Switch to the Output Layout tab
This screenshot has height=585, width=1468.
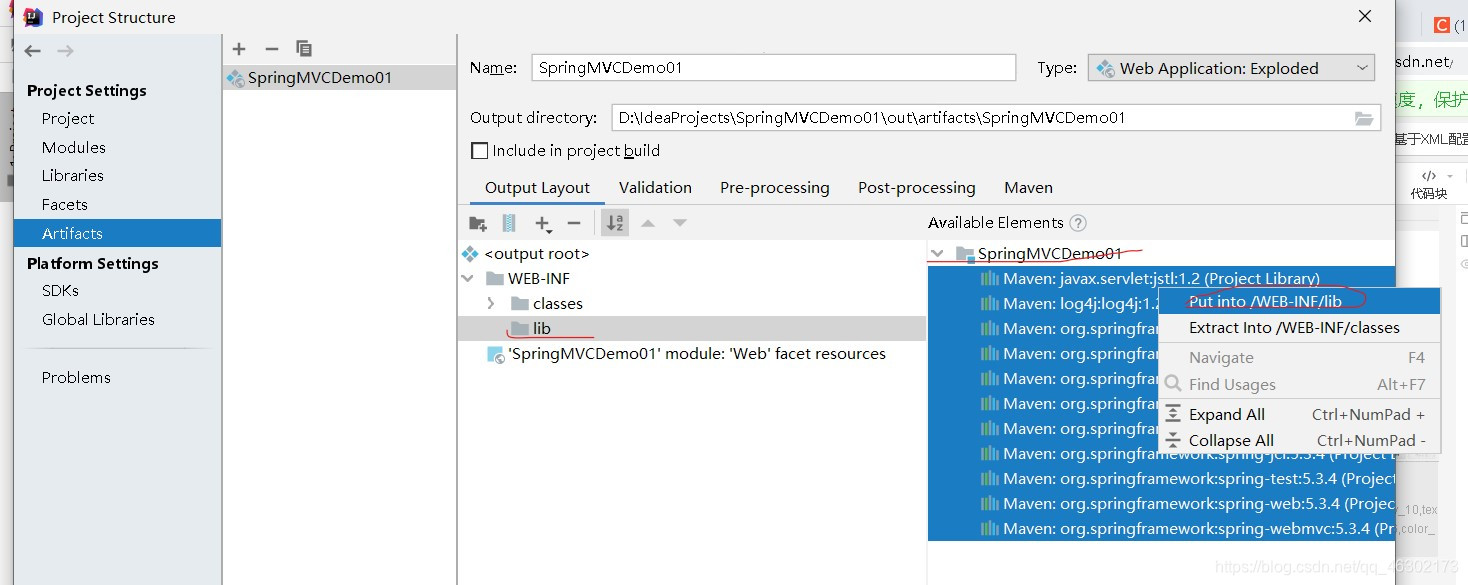click(x=537, y=188)
